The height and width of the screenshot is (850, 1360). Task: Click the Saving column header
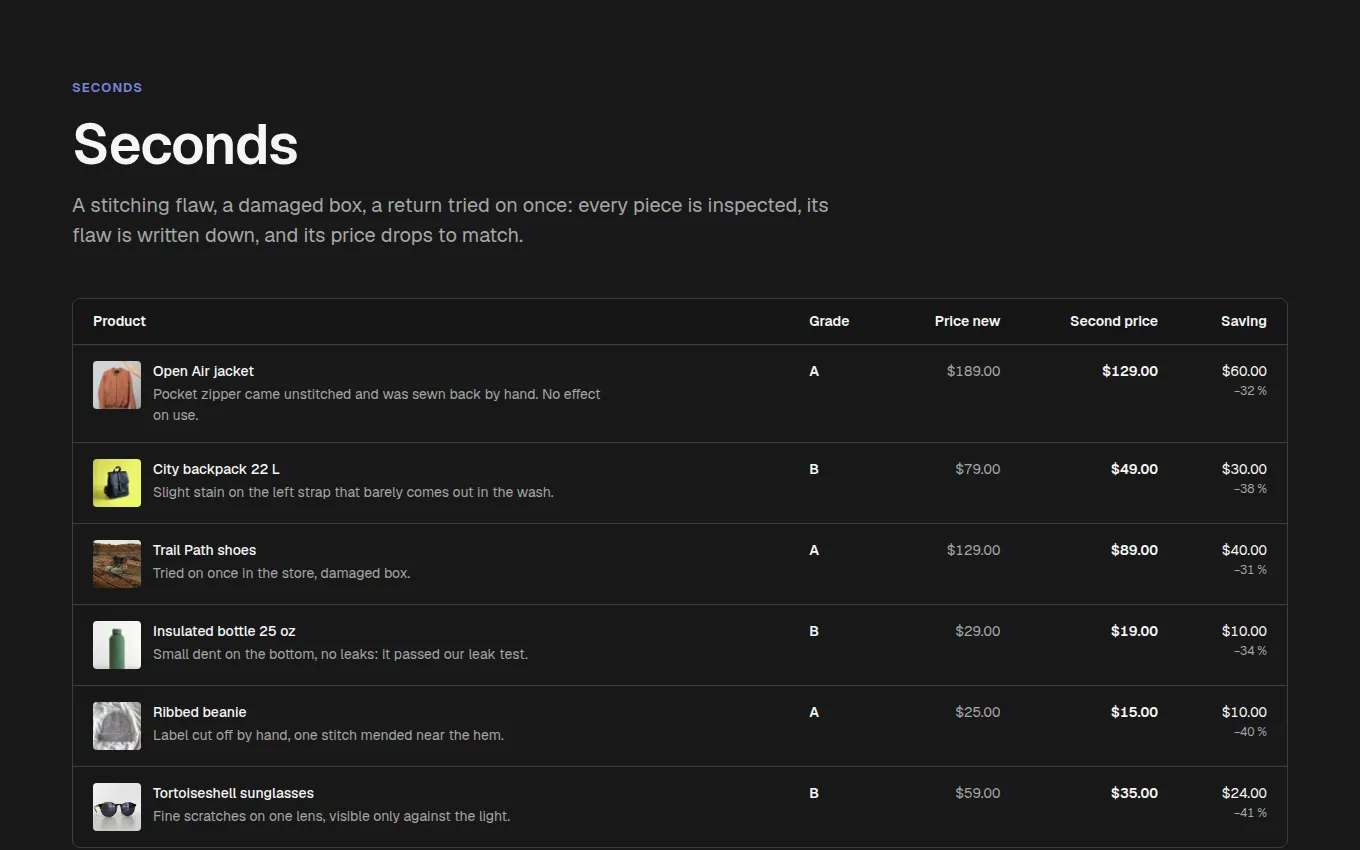point(1244,321)
